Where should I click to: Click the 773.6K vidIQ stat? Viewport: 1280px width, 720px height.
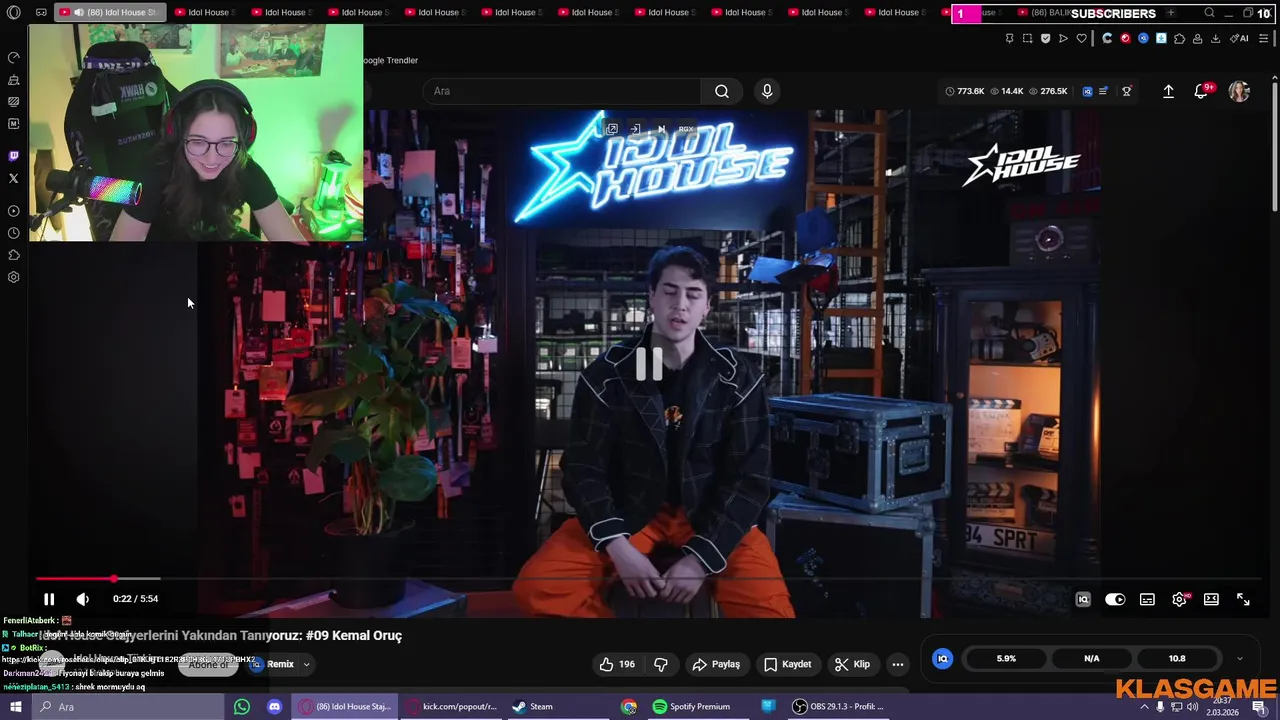[965, 91]
